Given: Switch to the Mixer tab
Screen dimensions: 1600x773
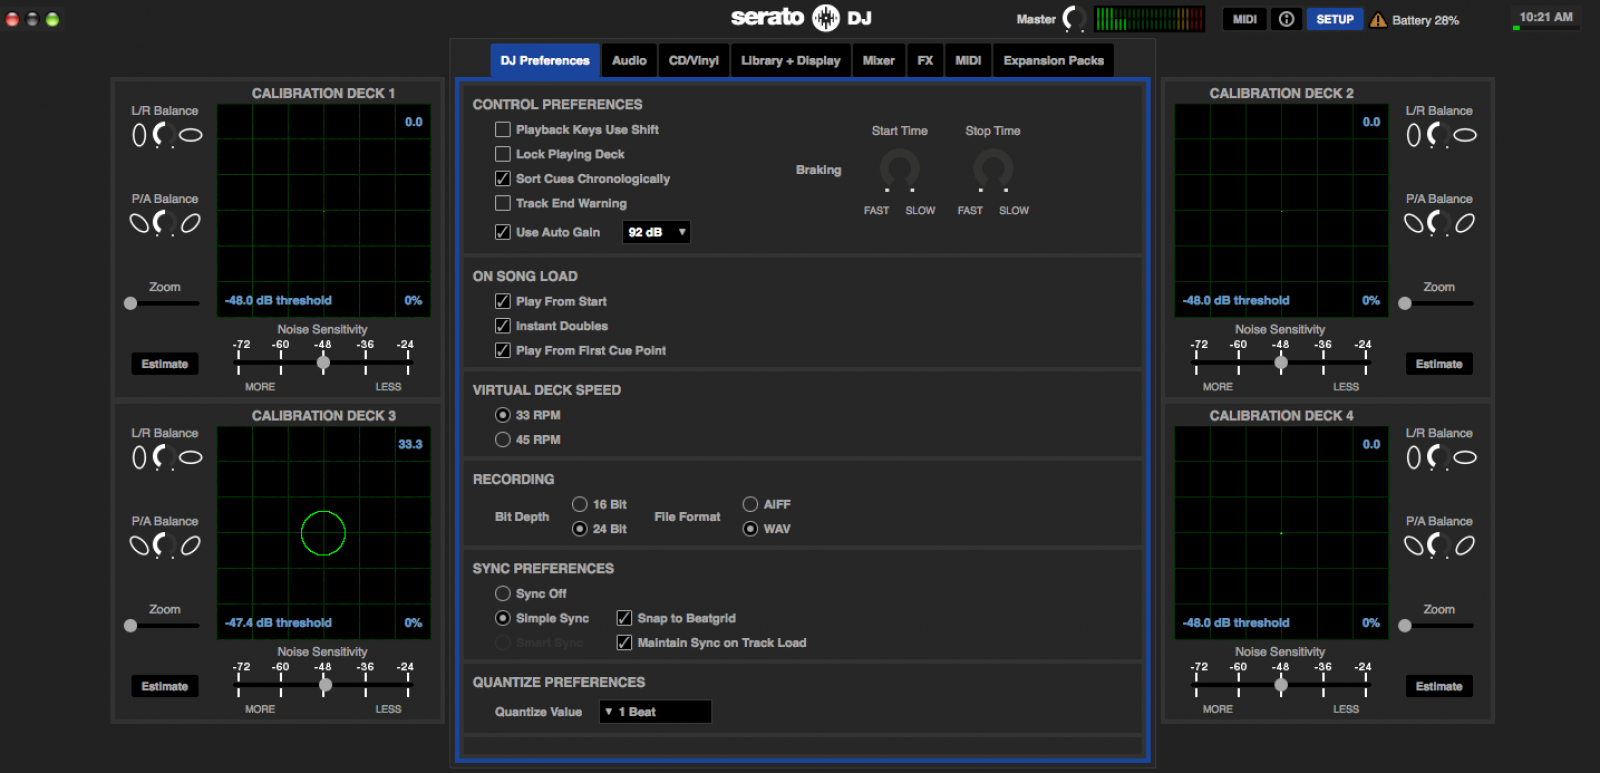Looking at the screenshot, I should [x=879, y=60].
